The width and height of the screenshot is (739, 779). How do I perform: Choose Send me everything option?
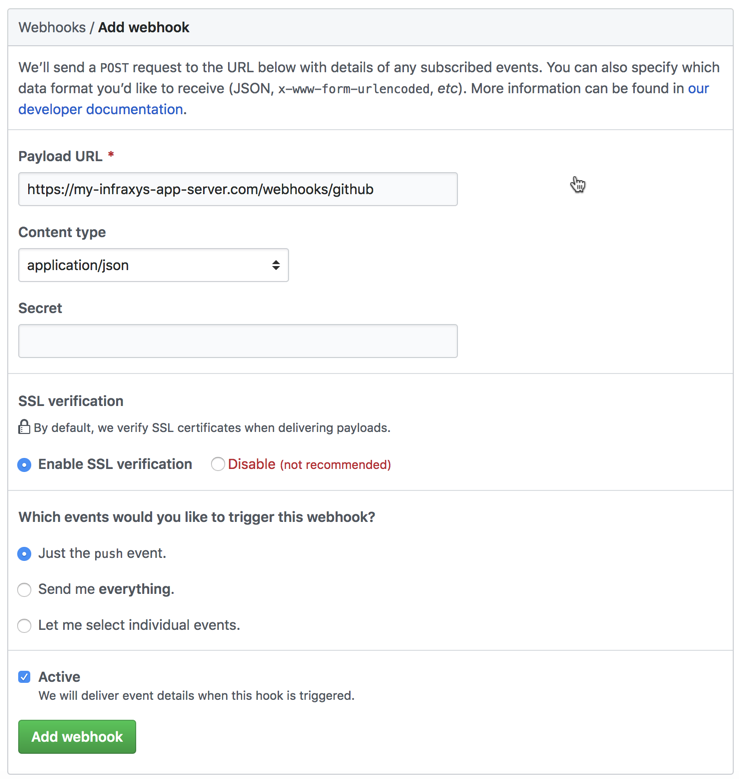coord(24,590)
